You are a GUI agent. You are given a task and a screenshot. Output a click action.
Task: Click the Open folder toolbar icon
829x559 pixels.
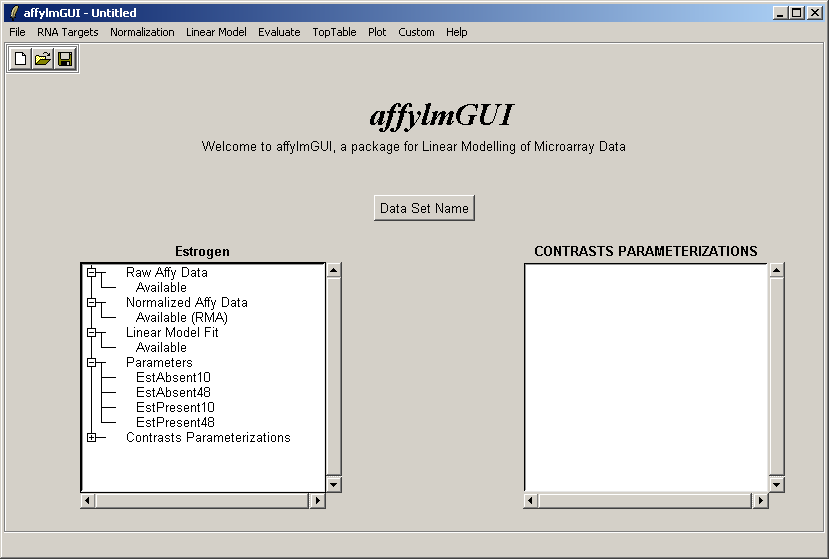click(42, 60)
